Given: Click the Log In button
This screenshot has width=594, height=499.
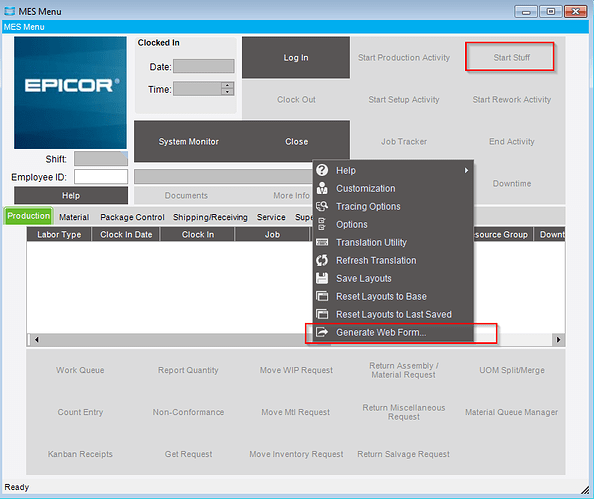Looking at the screenshot, I should pyautogui.click(x=296, y=58).
